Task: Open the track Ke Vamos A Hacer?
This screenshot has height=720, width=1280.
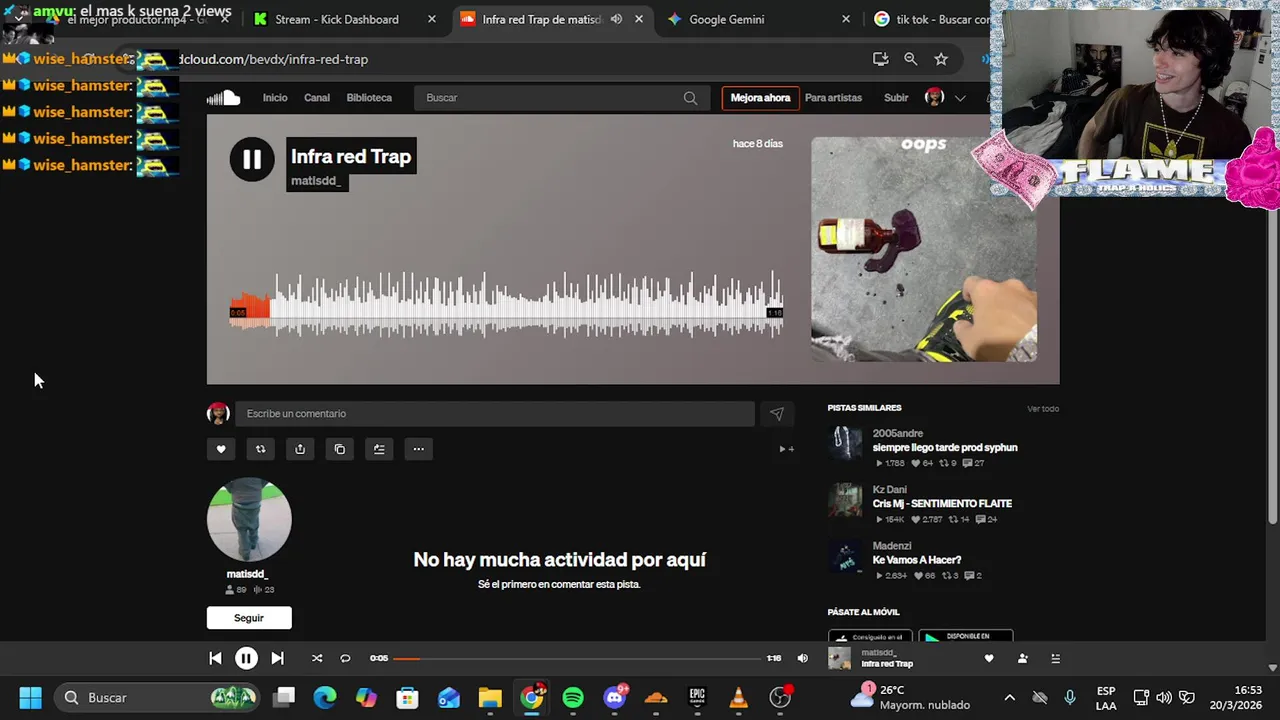Action: [917, 560]
